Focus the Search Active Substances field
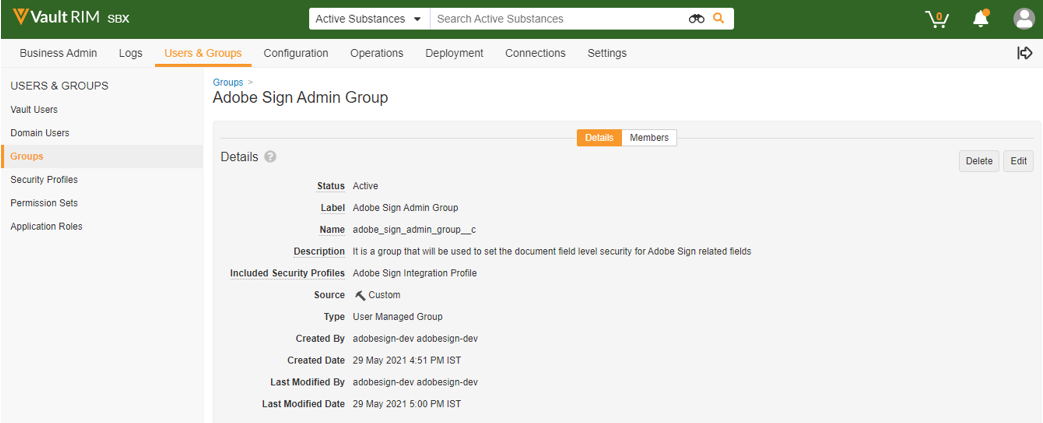This screenshot has width=1043, height=423. pos(555,19)
